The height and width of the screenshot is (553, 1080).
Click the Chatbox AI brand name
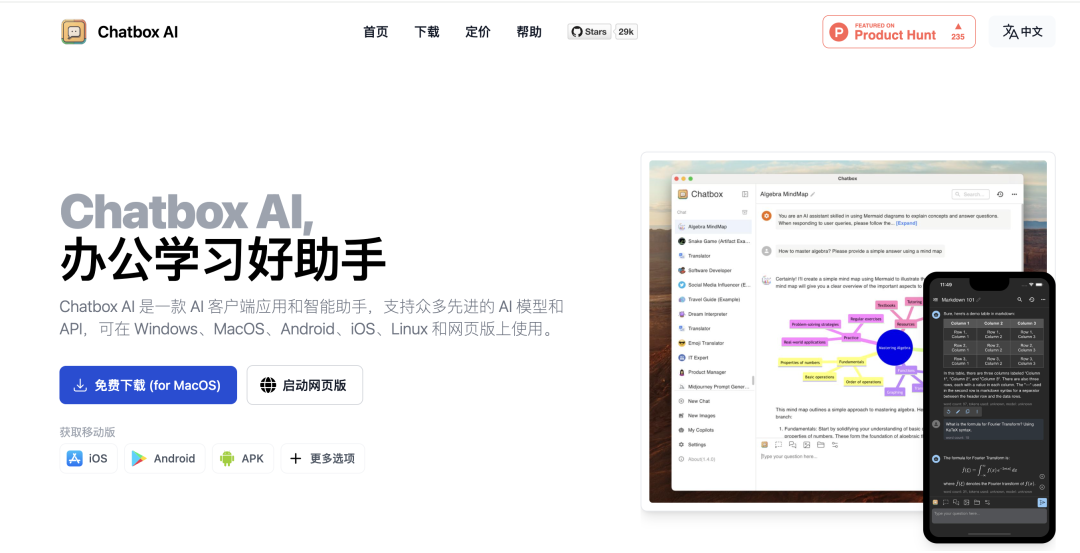click(138, 32)
